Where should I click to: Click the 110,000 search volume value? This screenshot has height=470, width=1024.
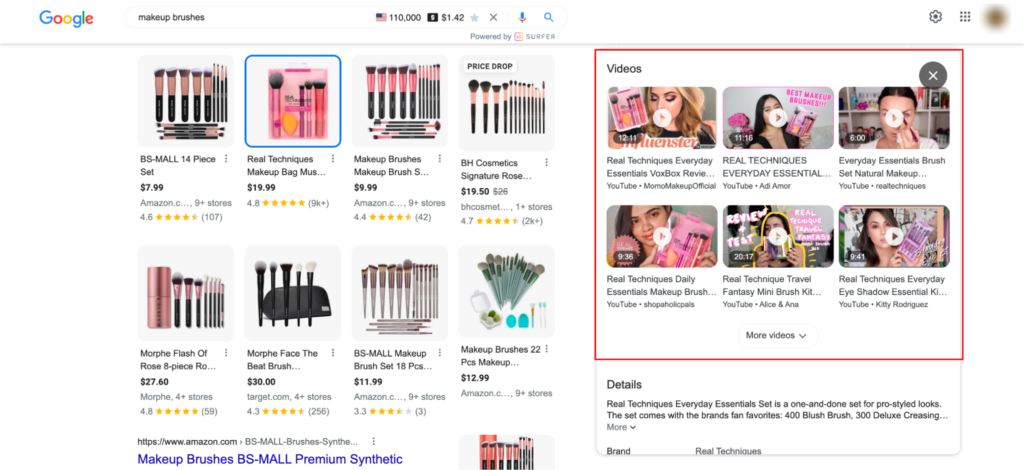pyautogui.click(x=405, y=18)
